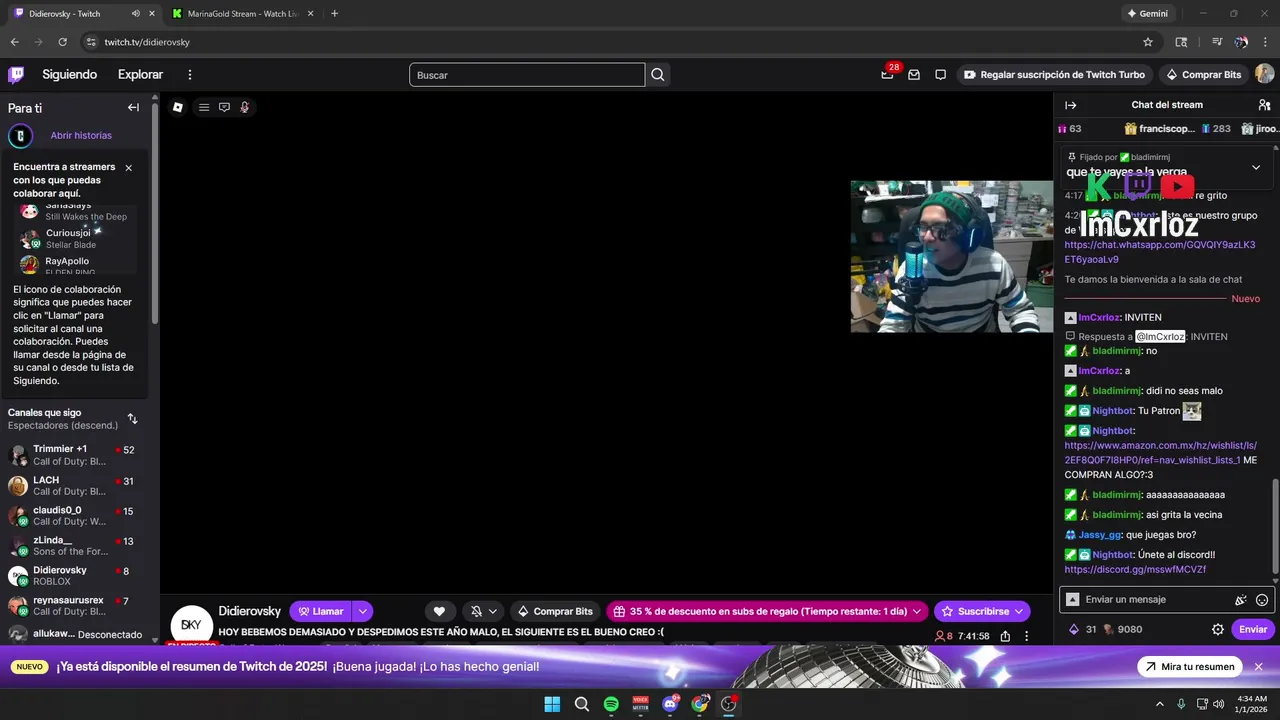Screen dimensions: 1280x720
Task: Open the celebration party popper icon
Action: click(1240, 600)
